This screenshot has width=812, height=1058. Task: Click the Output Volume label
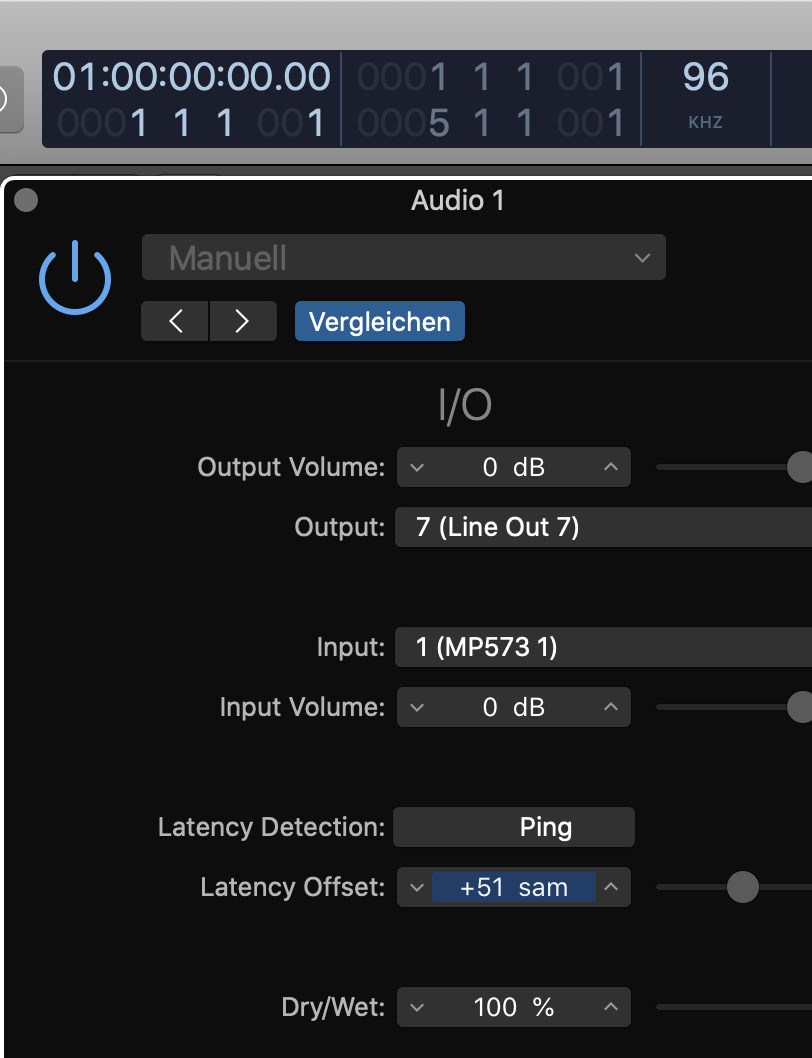coord(291,467)
